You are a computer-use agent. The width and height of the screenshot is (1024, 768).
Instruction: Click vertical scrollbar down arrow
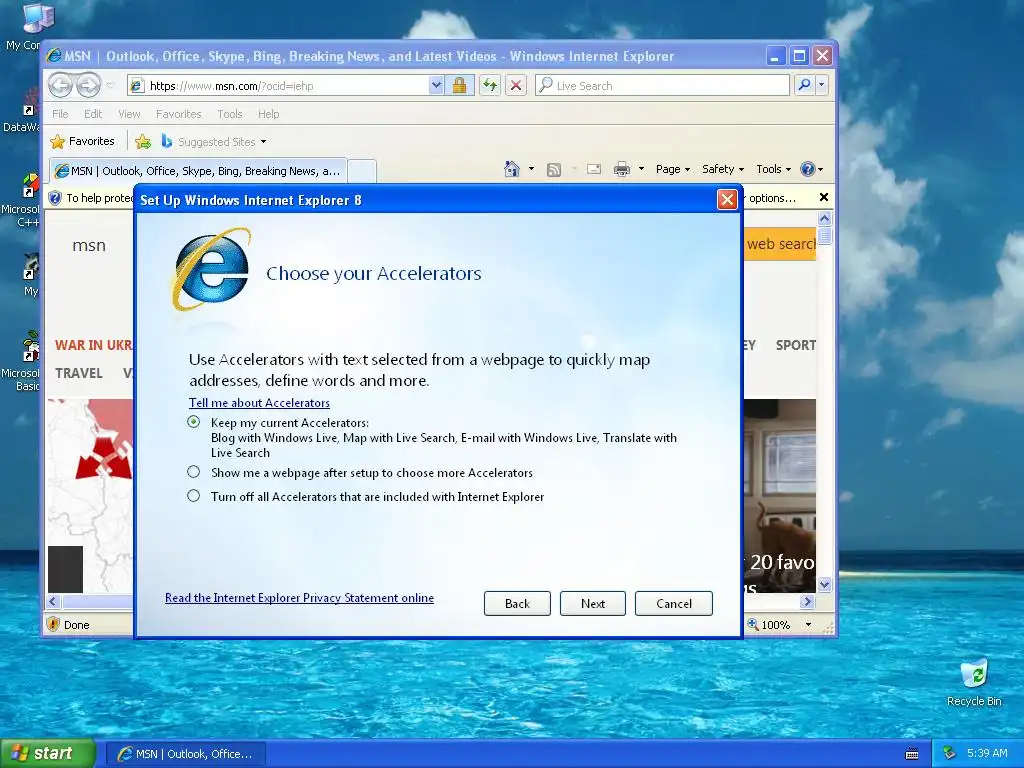coord(824,584)
